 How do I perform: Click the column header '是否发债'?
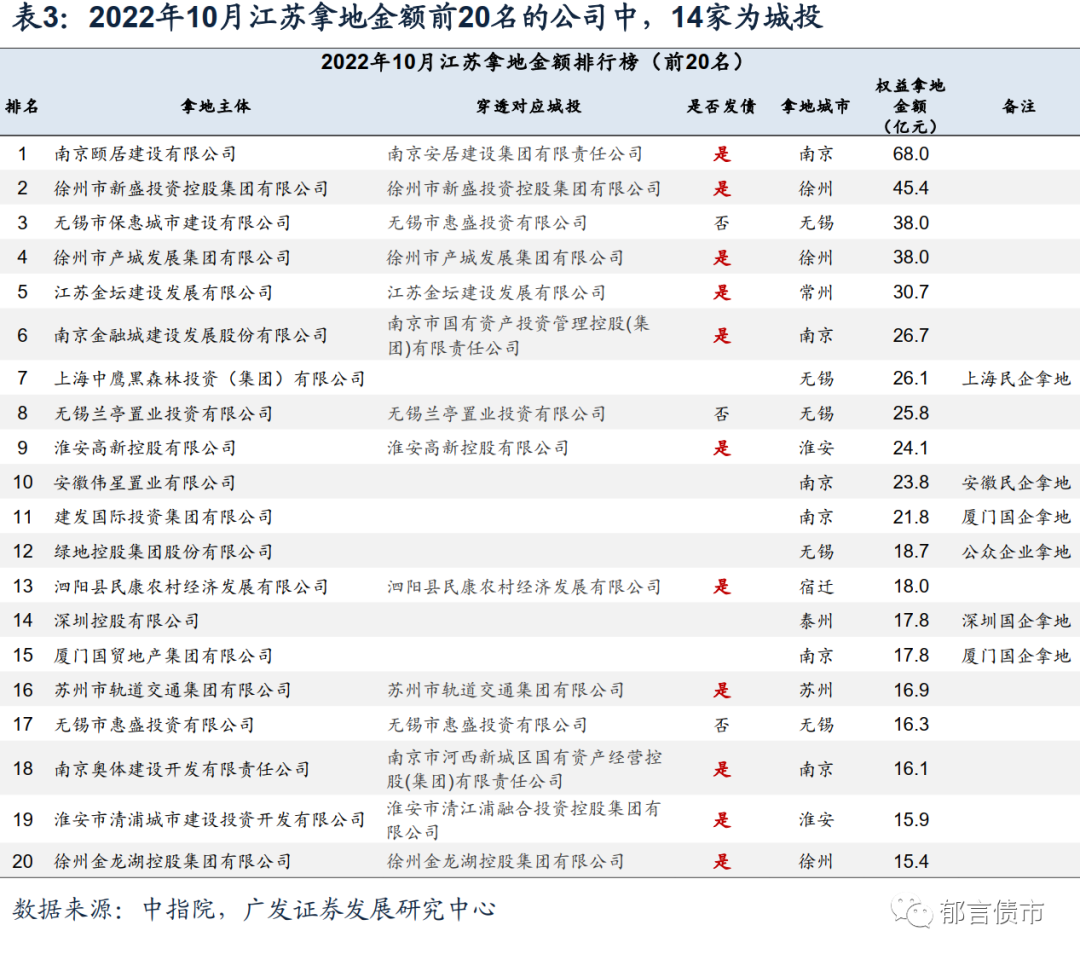(721, 106)
